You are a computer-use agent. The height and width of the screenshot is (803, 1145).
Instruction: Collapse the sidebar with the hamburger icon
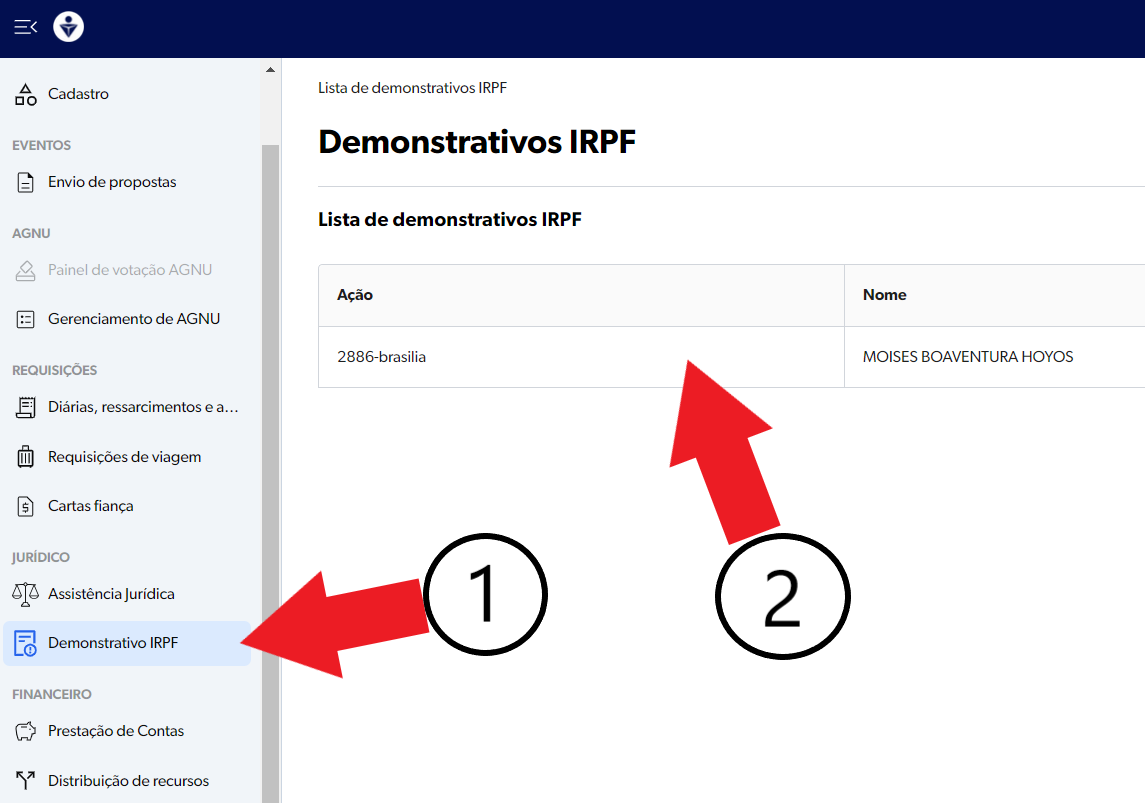point(25,27)
